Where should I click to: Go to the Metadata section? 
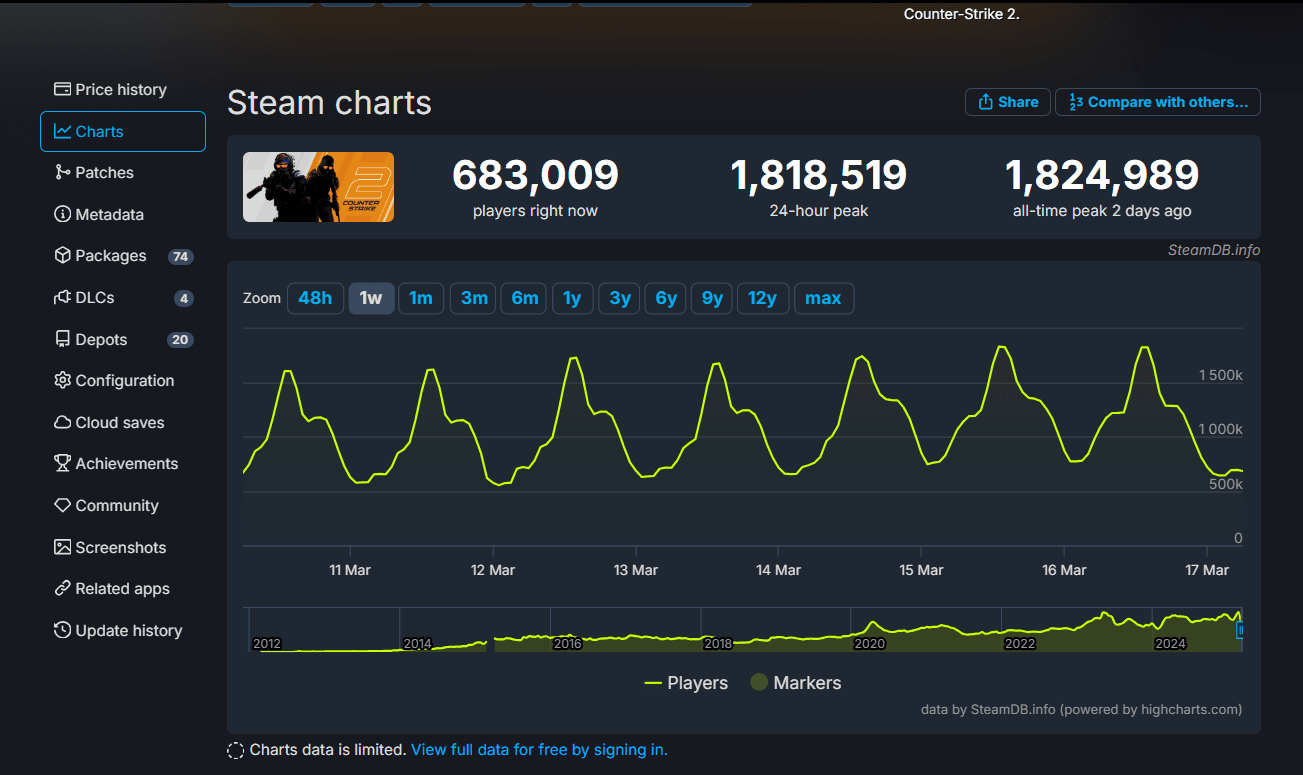[122, 214]
